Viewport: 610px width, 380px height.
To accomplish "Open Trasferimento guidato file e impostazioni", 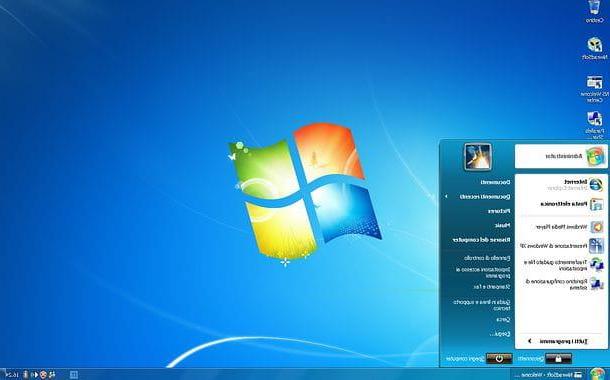I will click(564, 264).
